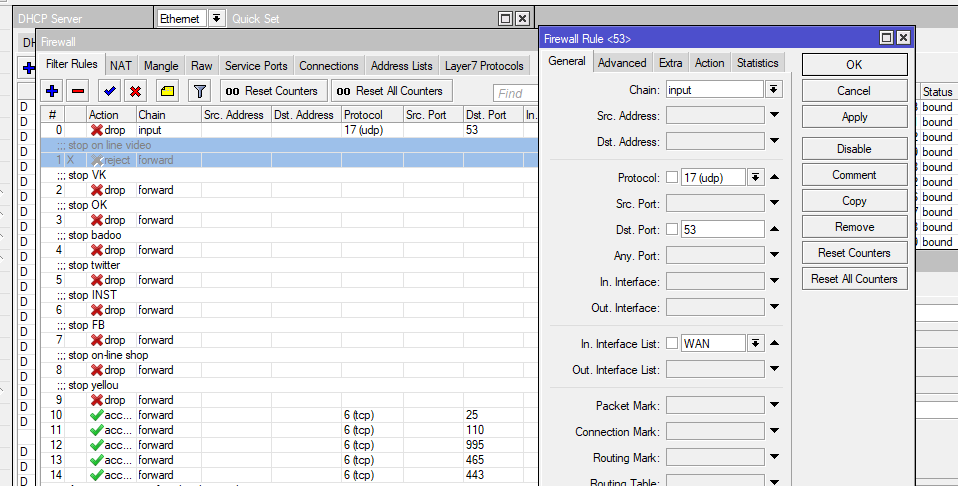958x486 pixels.
Task: Click Reset All Counters in Firewall toolbar
Action: pyautogui.click(x=392, y=91)
